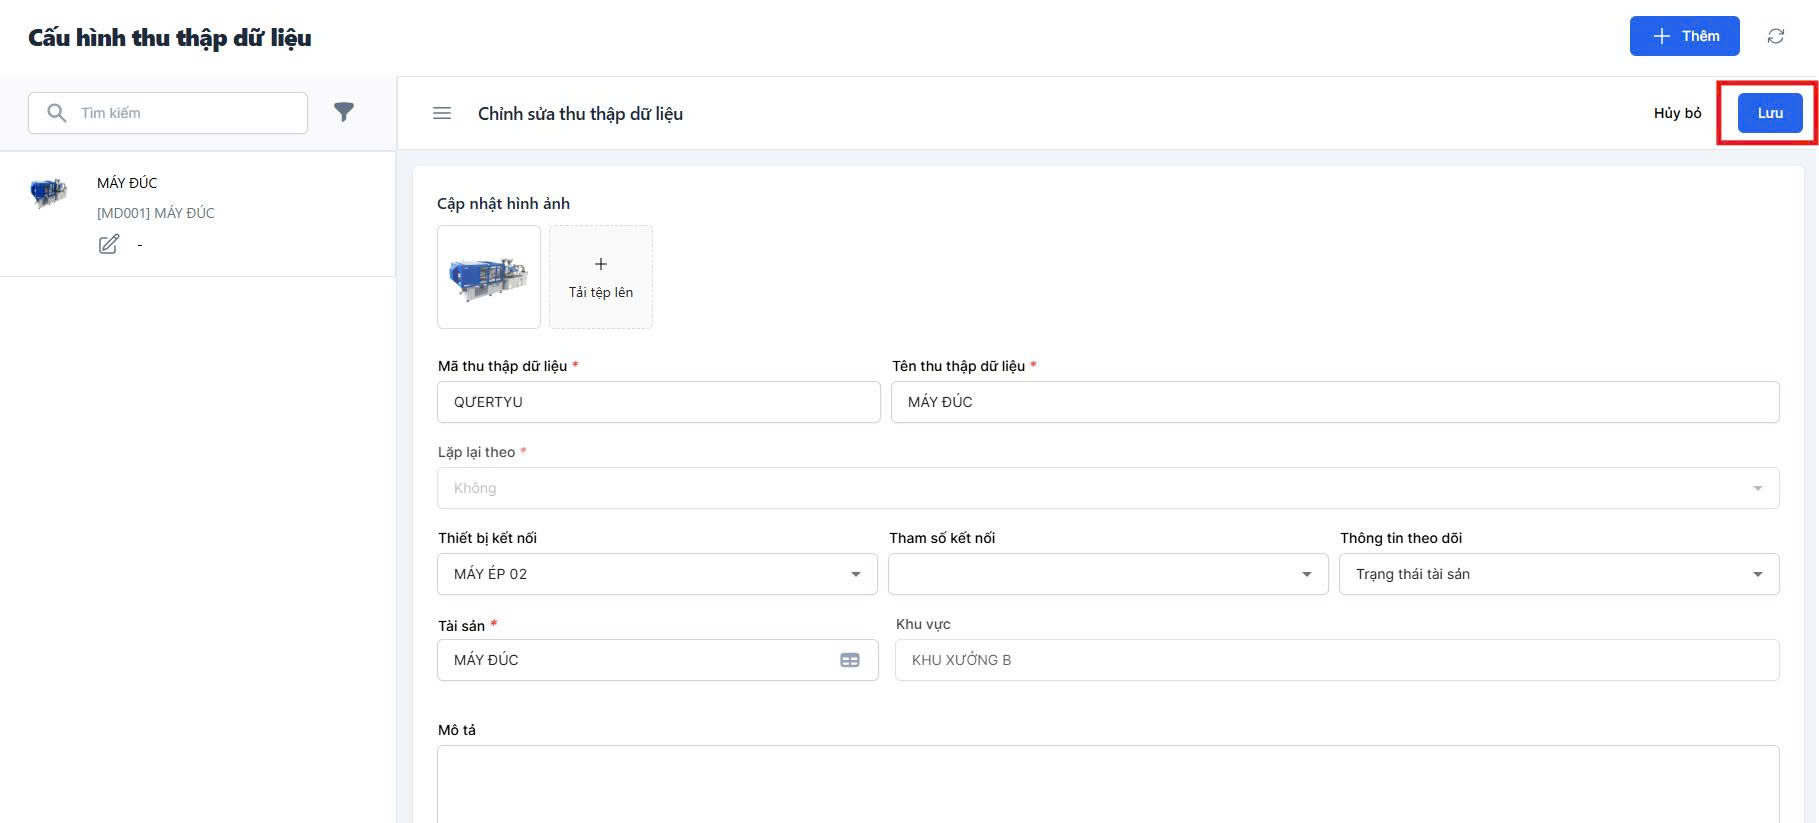Click the search magnifier icon
The image size is (1819, 823).
tap(57, 113)
